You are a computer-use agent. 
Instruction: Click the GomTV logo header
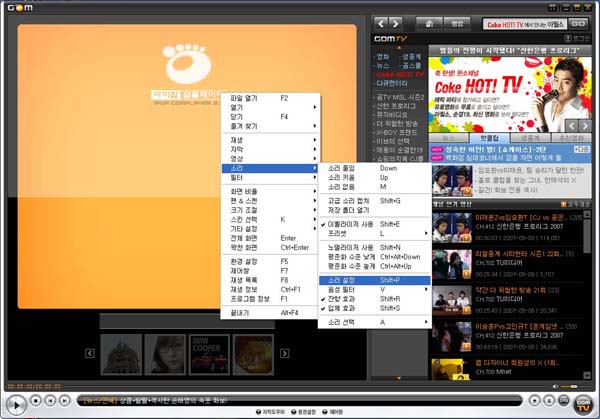click(390, 39)
